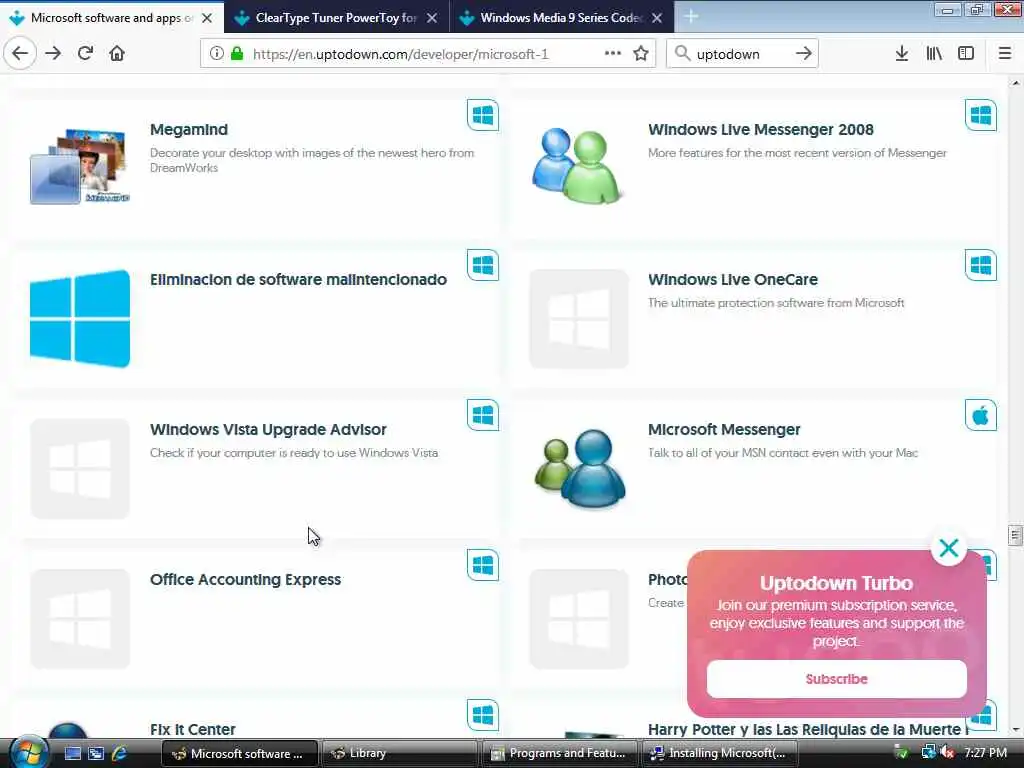
Task: Open the Microsoft Messenger buddy icon
Action: 579,468
